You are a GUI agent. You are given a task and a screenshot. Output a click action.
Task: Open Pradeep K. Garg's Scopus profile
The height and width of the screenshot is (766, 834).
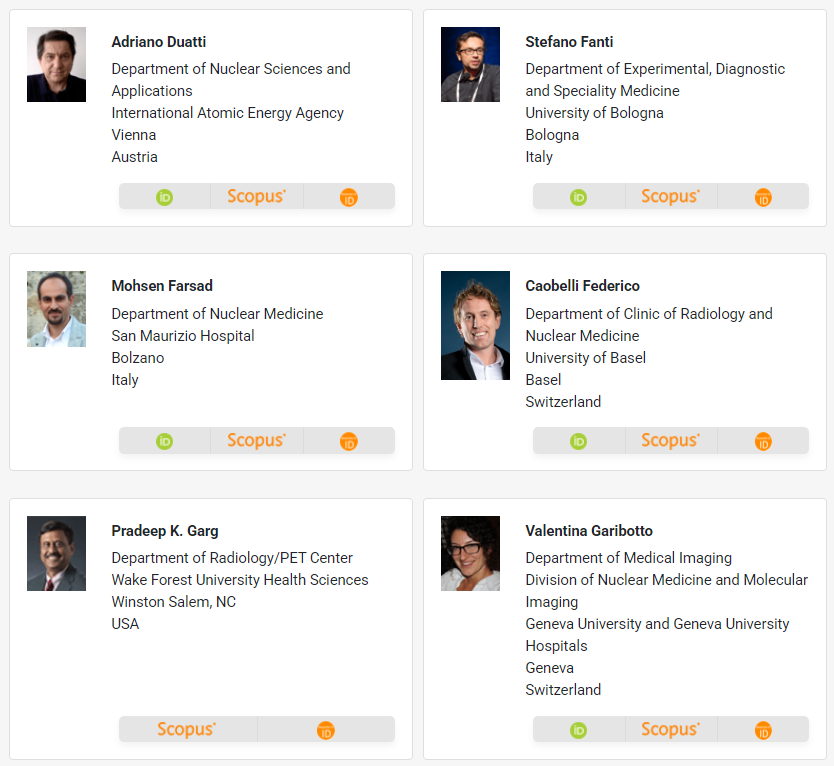(187, 729)
